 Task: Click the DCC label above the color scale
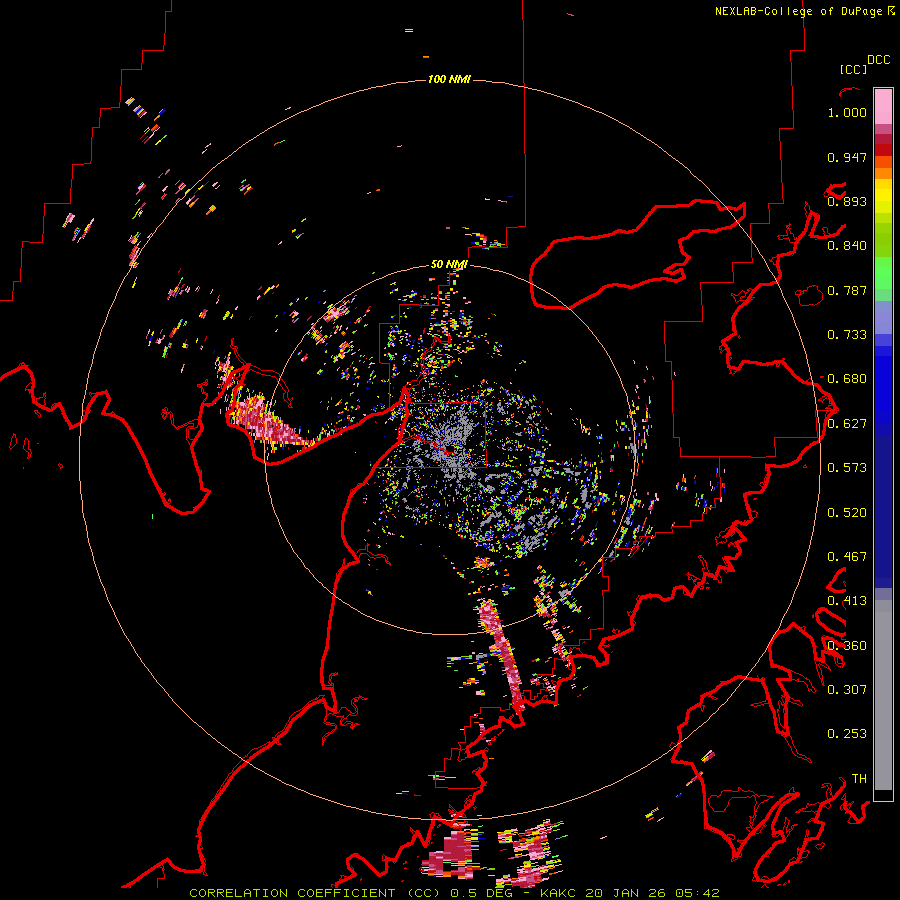(x=879, y=60)
